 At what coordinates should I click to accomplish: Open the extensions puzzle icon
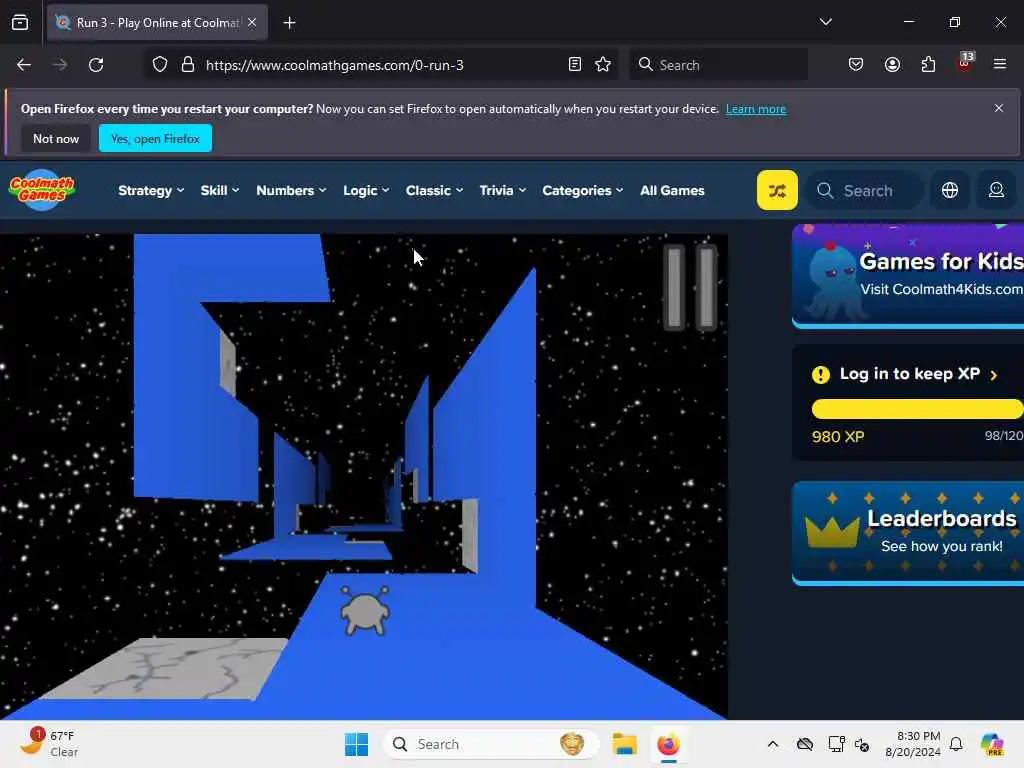point(928,65)
